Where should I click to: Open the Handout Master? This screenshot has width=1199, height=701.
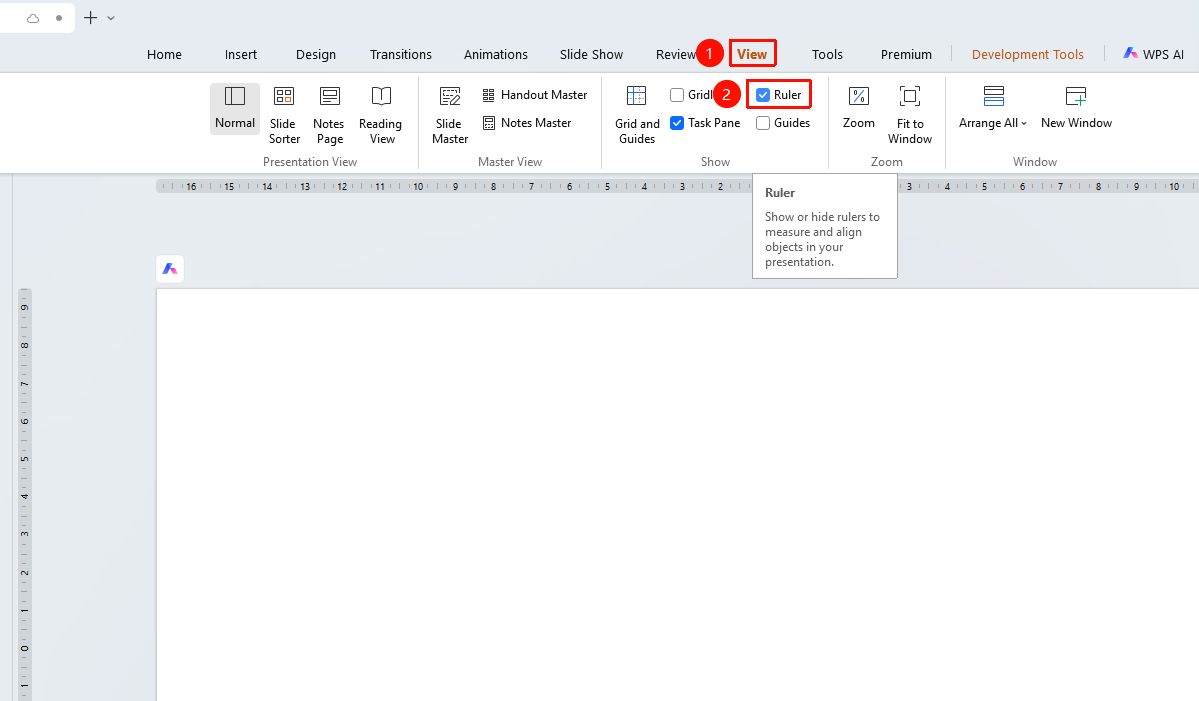click(x=535, y=95)
